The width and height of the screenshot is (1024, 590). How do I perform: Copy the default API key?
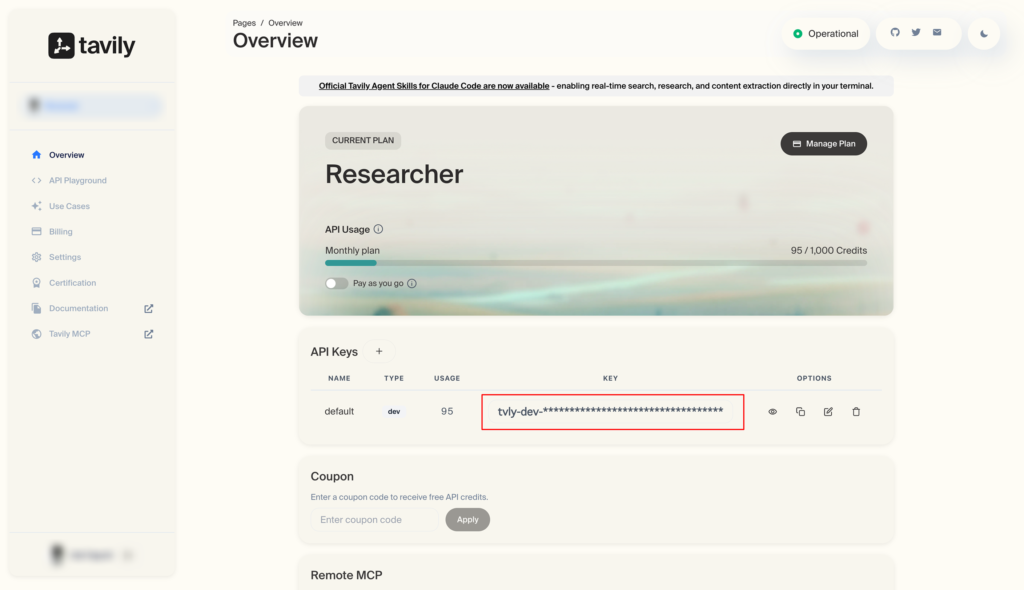[800, 412]
